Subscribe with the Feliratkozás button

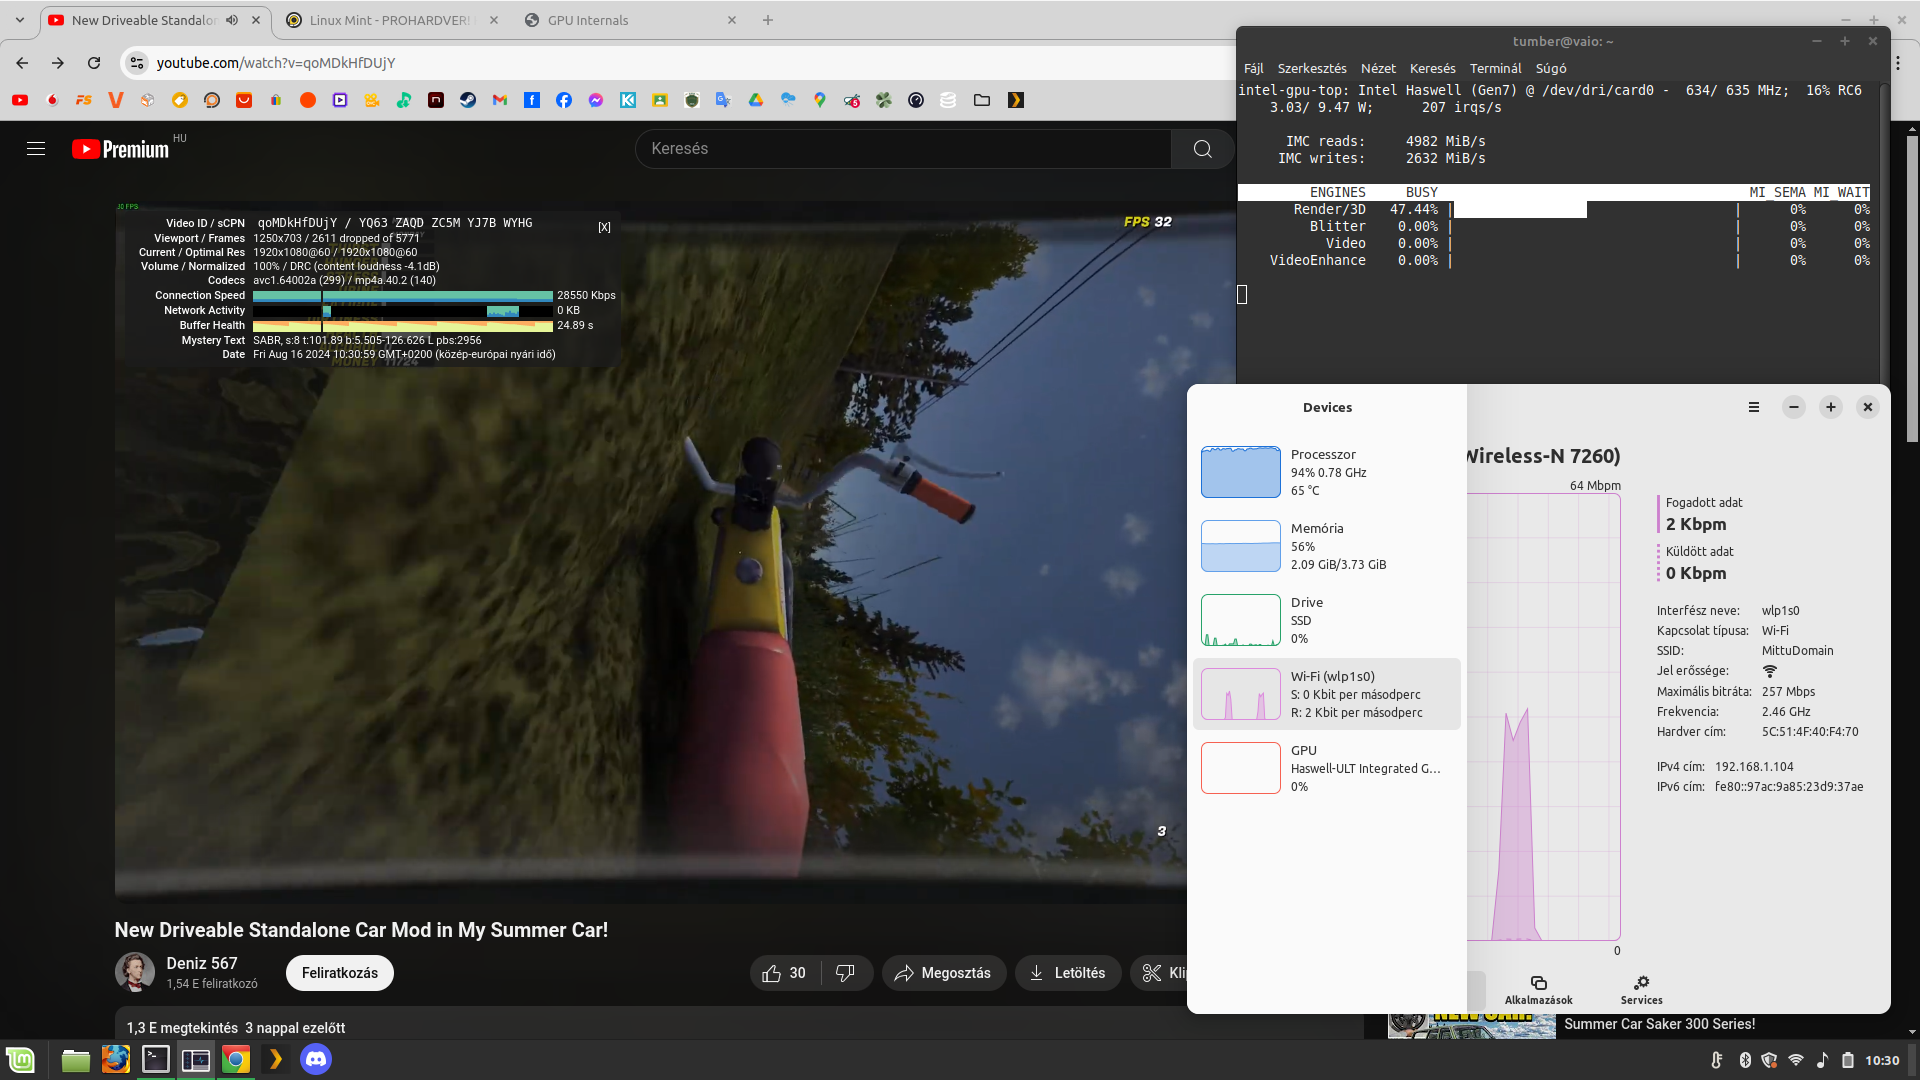coord(340,973)
